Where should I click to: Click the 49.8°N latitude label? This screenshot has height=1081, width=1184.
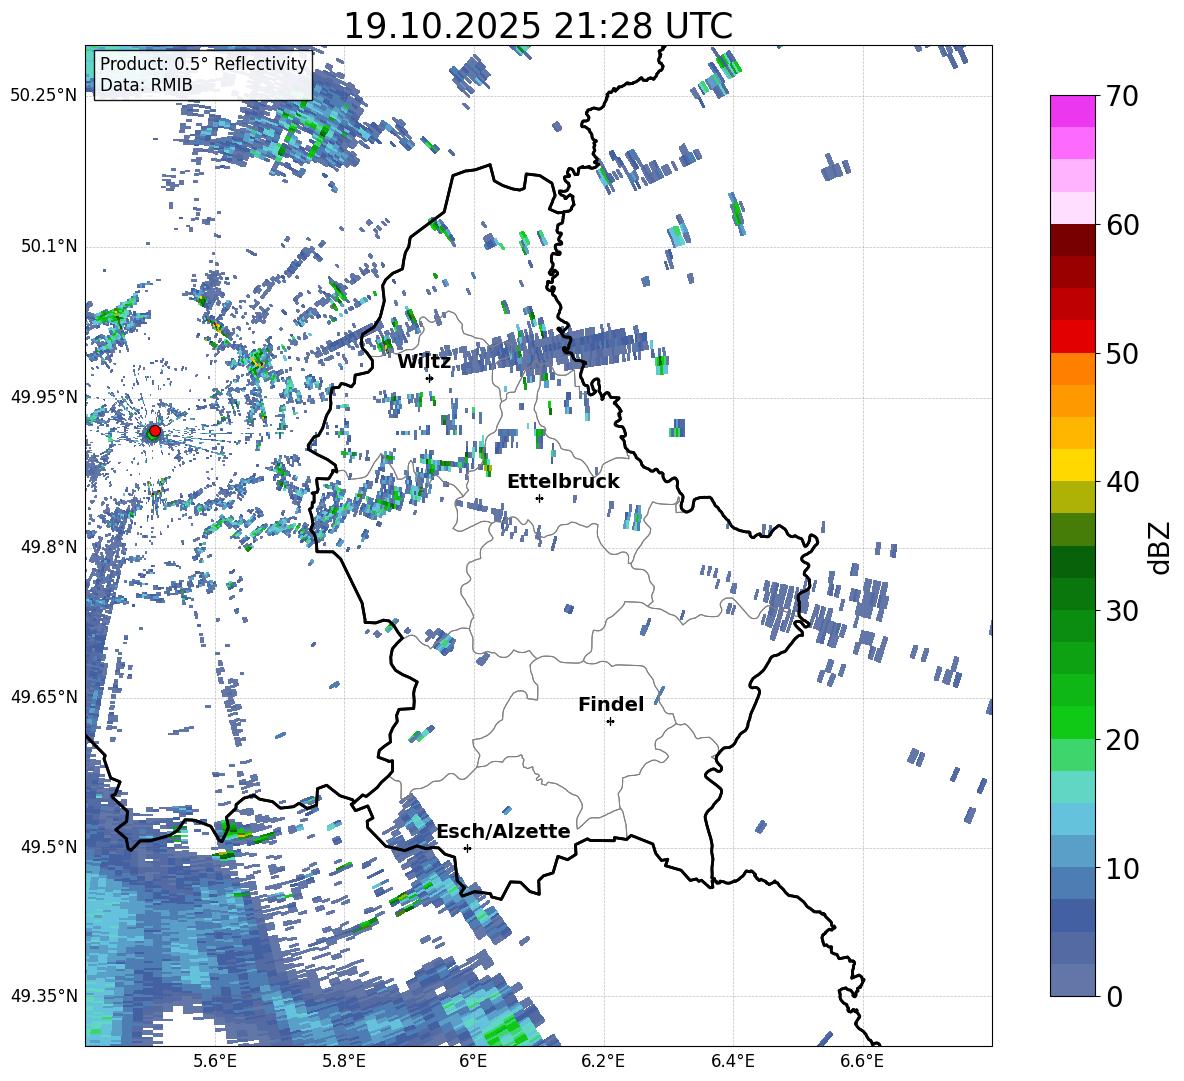[49, 547]
